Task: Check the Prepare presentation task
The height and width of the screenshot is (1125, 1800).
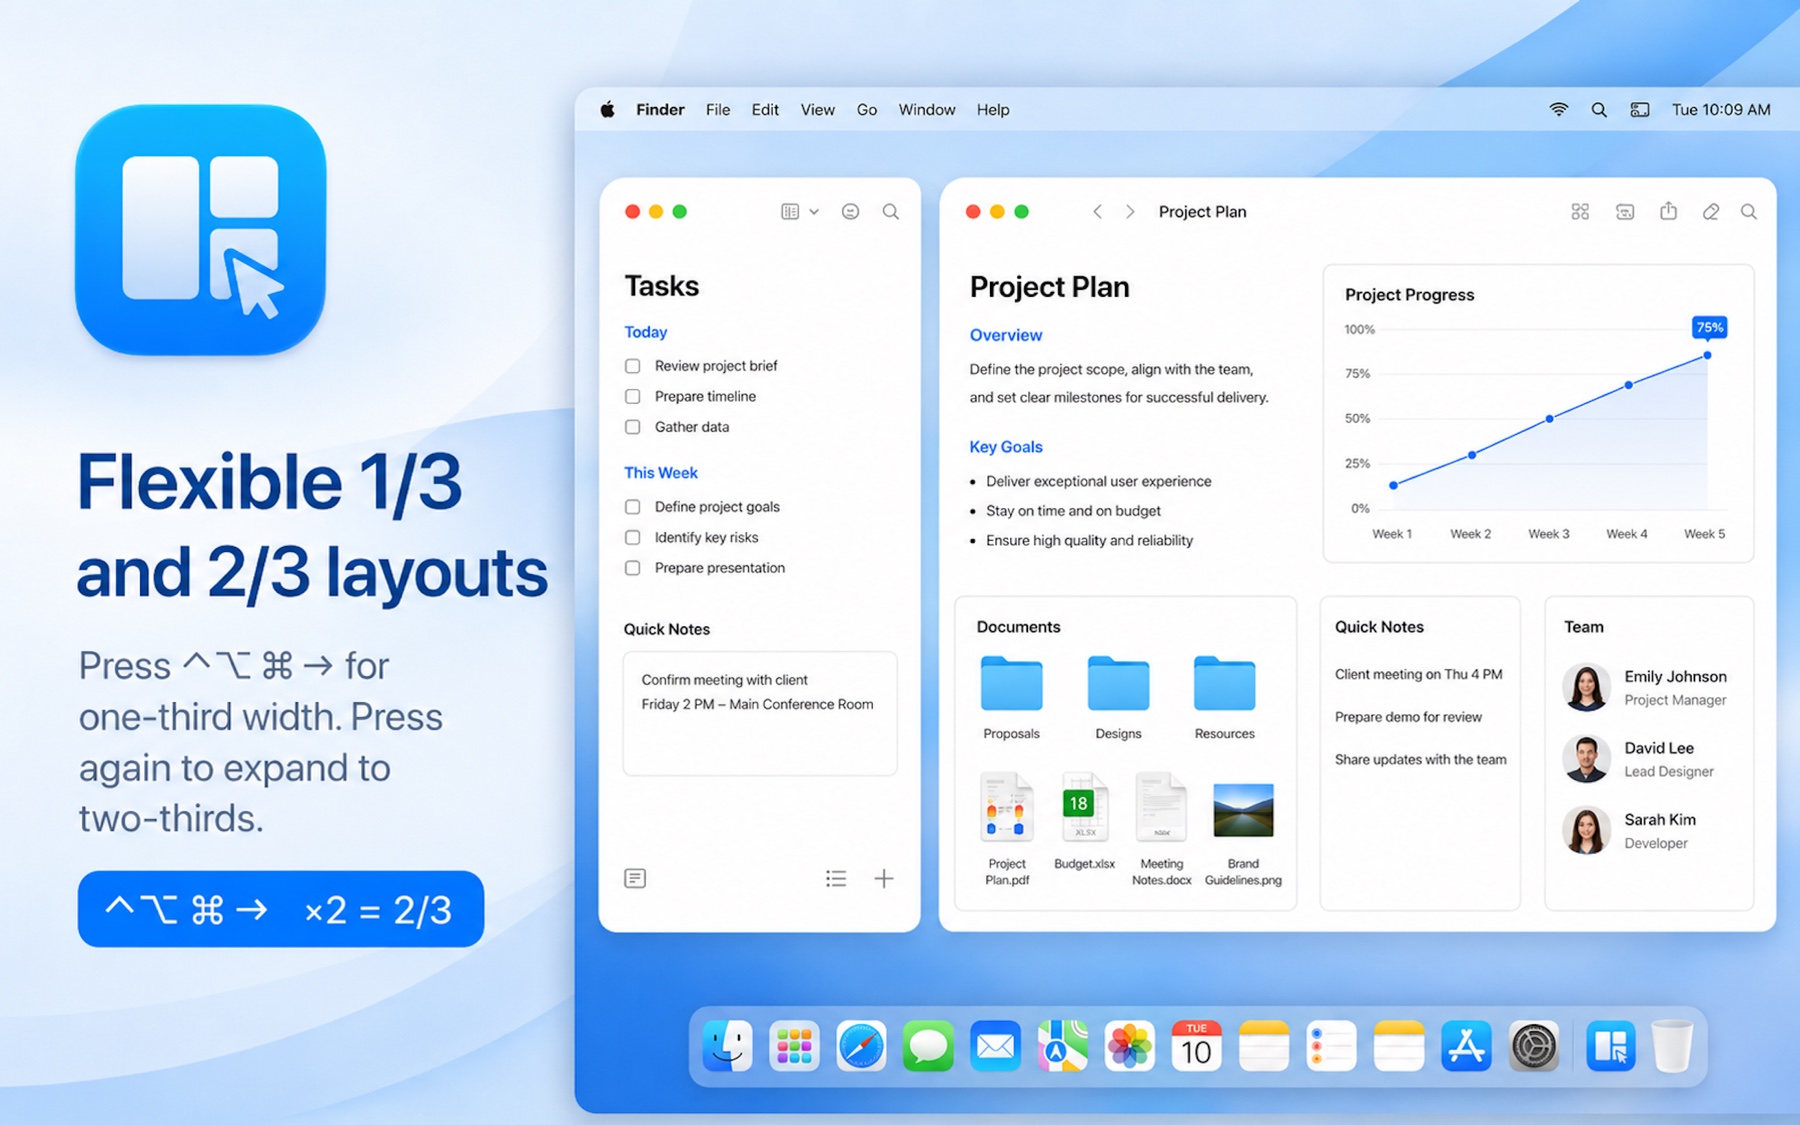Action: 633,568
